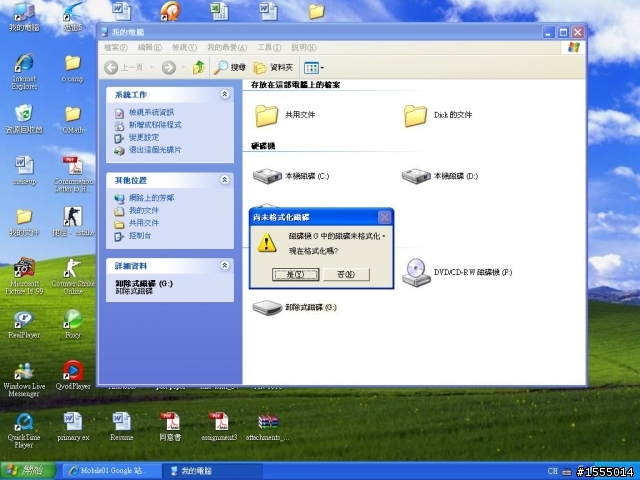This screenshot has width=640, height=480.
Task: Click Yes (是) in the format dialog
Action: [x=296, y=274]
